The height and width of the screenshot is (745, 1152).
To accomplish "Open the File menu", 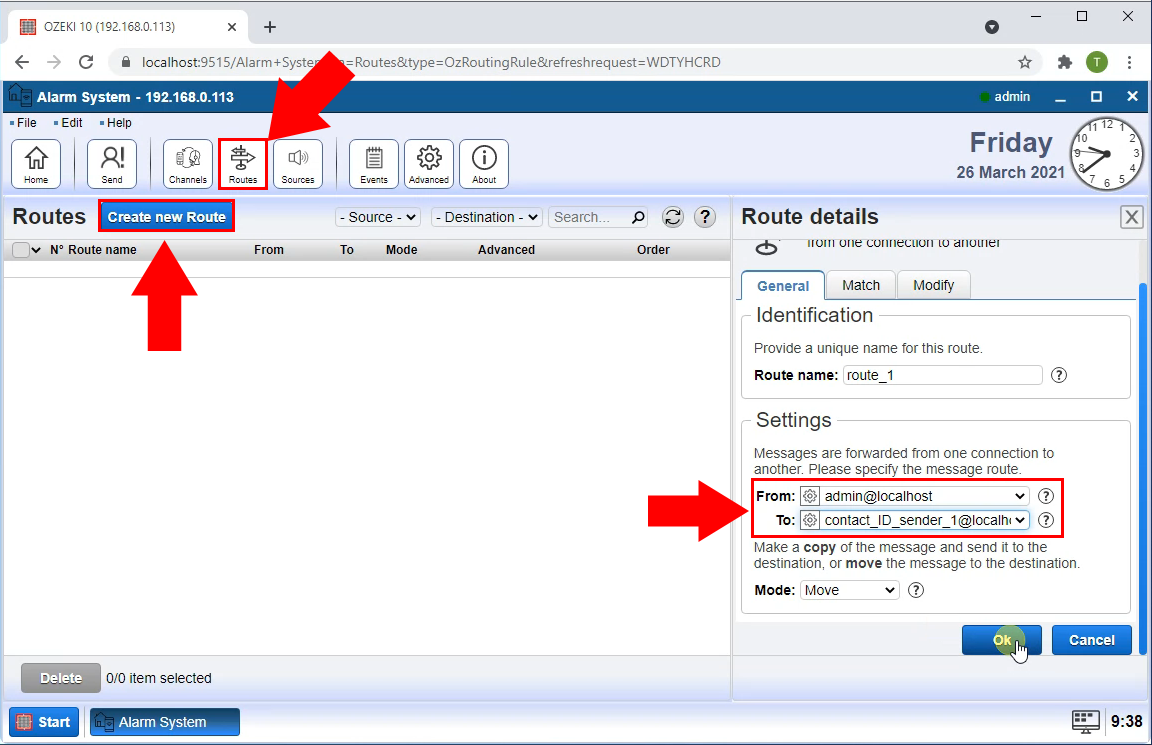I will 26,123.
